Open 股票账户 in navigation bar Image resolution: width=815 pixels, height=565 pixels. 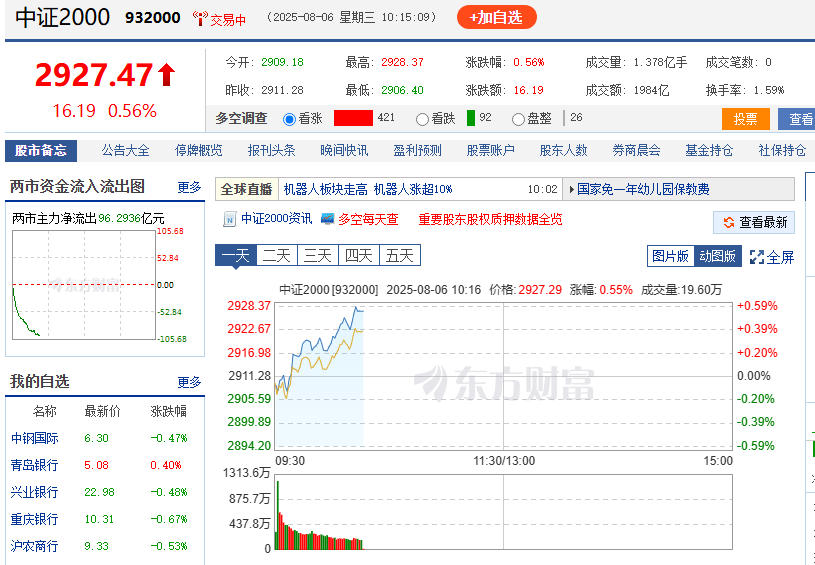tap(491, 151)
